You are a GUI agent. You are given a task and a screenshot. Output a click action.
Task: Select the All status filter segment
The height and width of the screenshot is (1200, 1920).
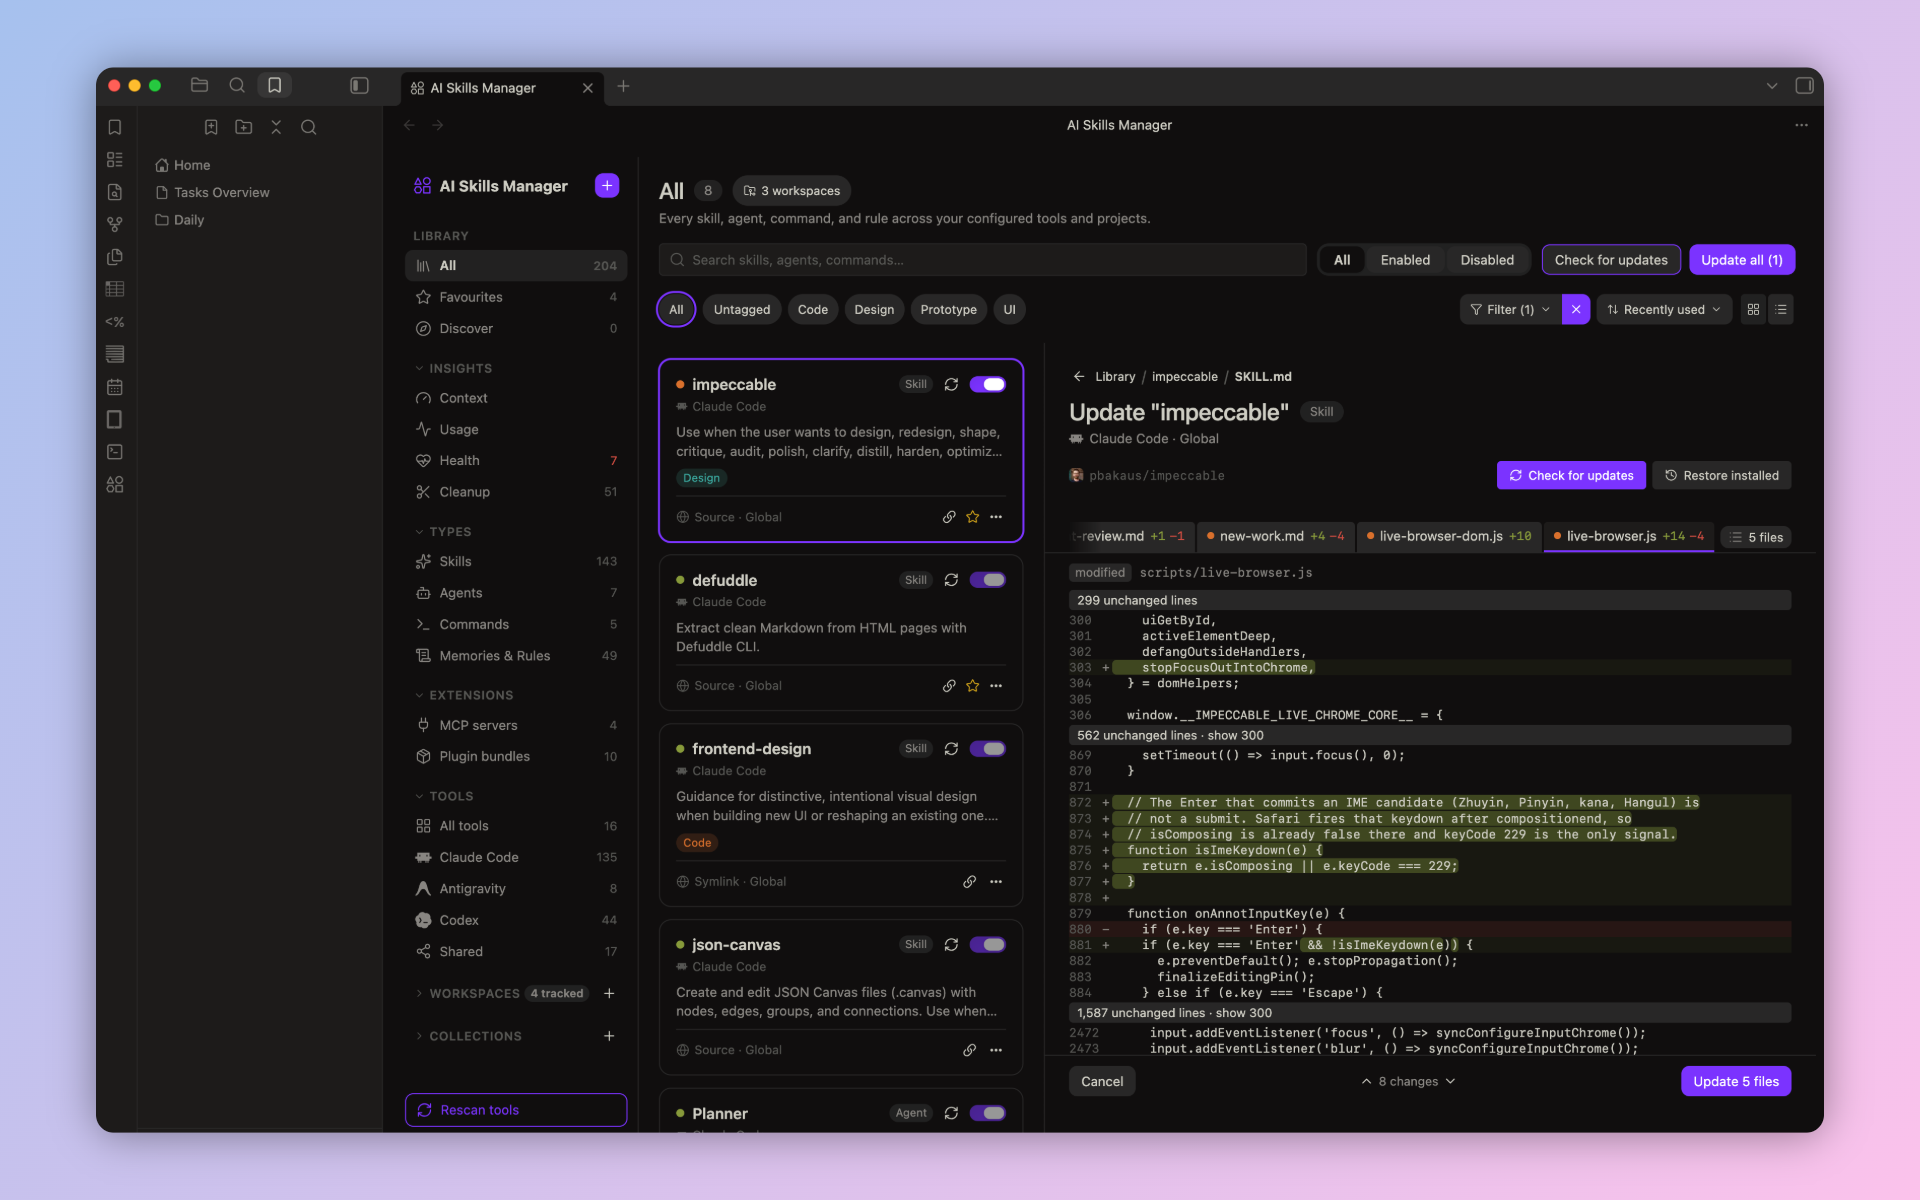1342,260
